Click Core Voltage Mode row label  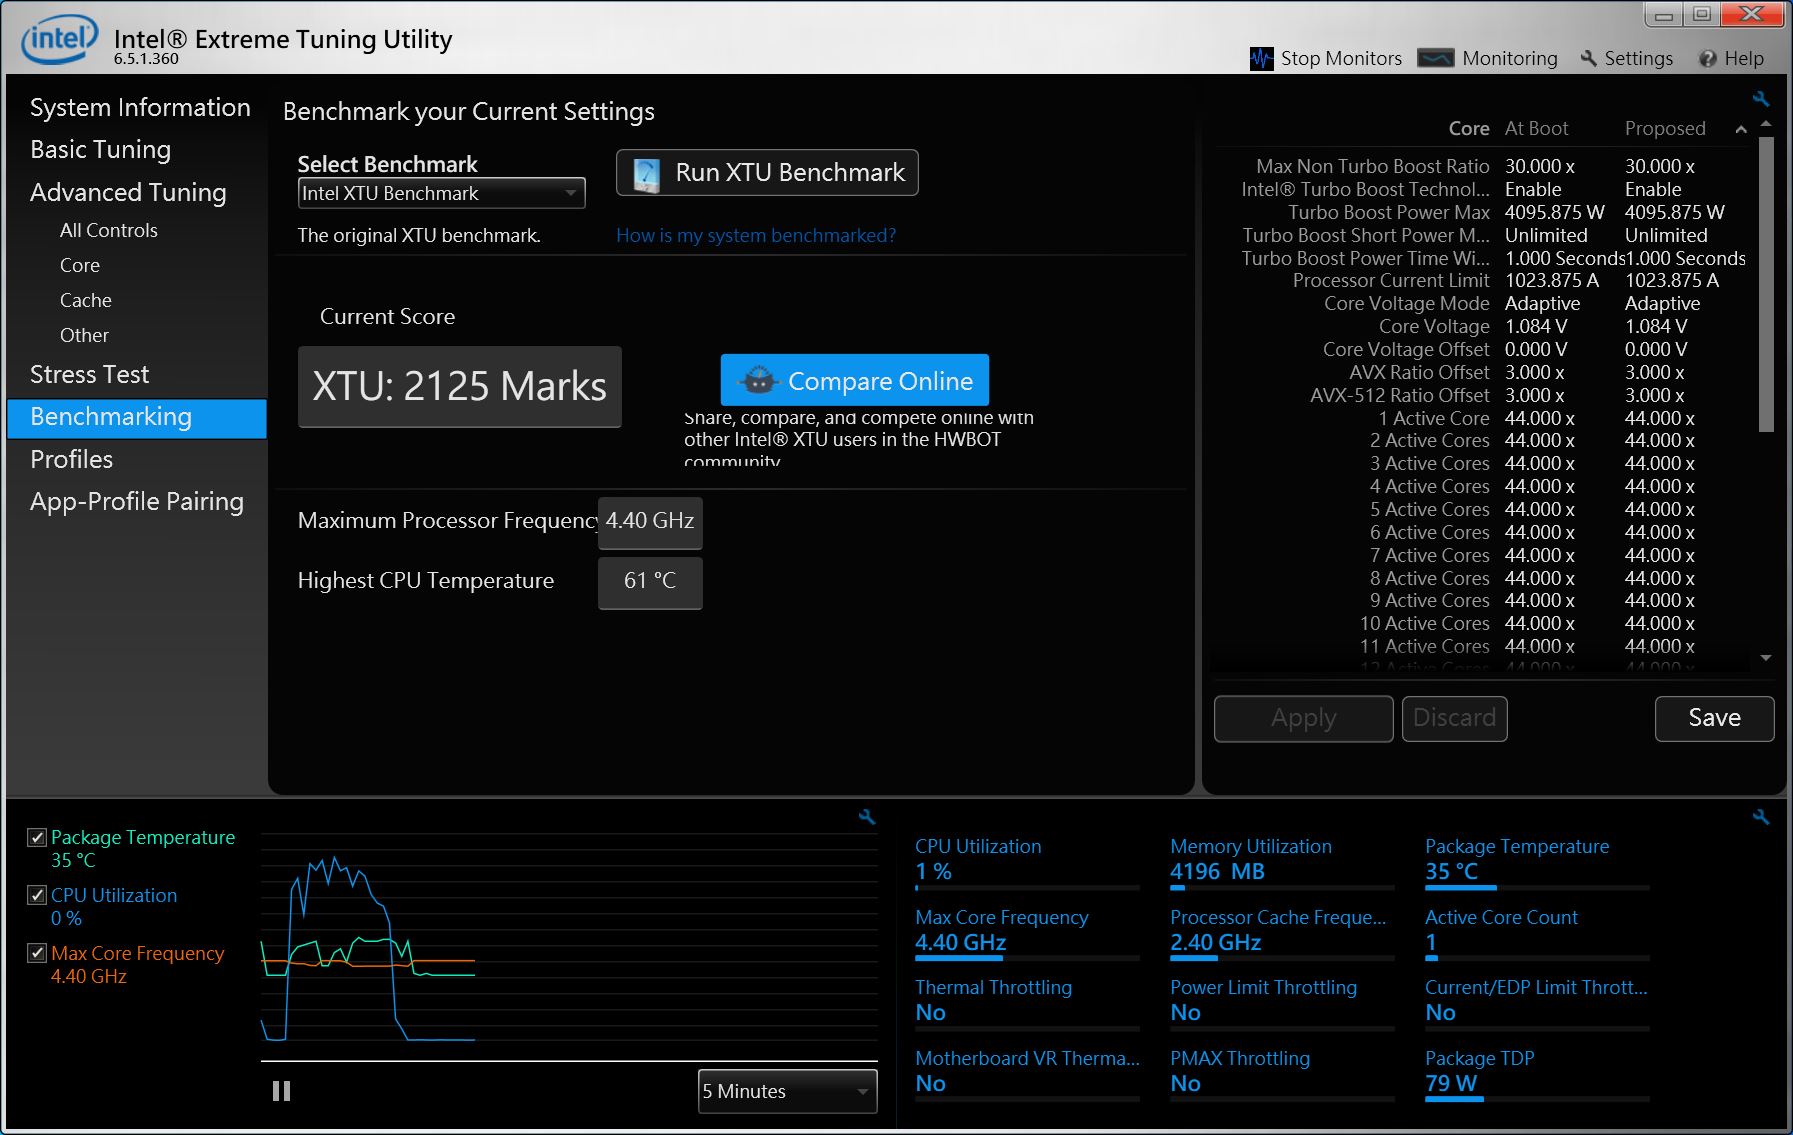coord(1406,303)
